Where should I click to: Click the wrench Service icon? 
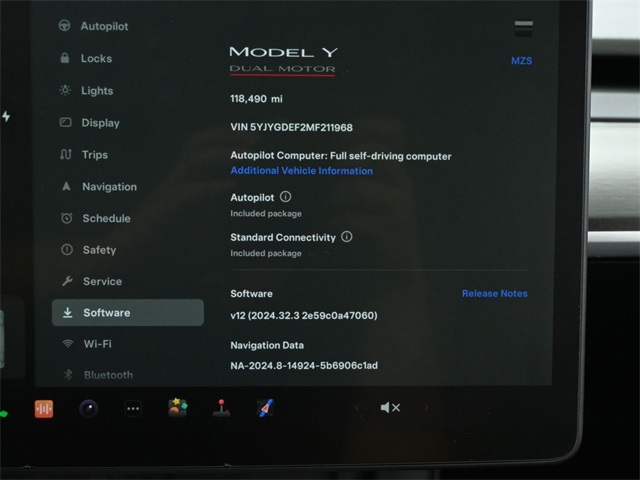[x=67, y=281]
